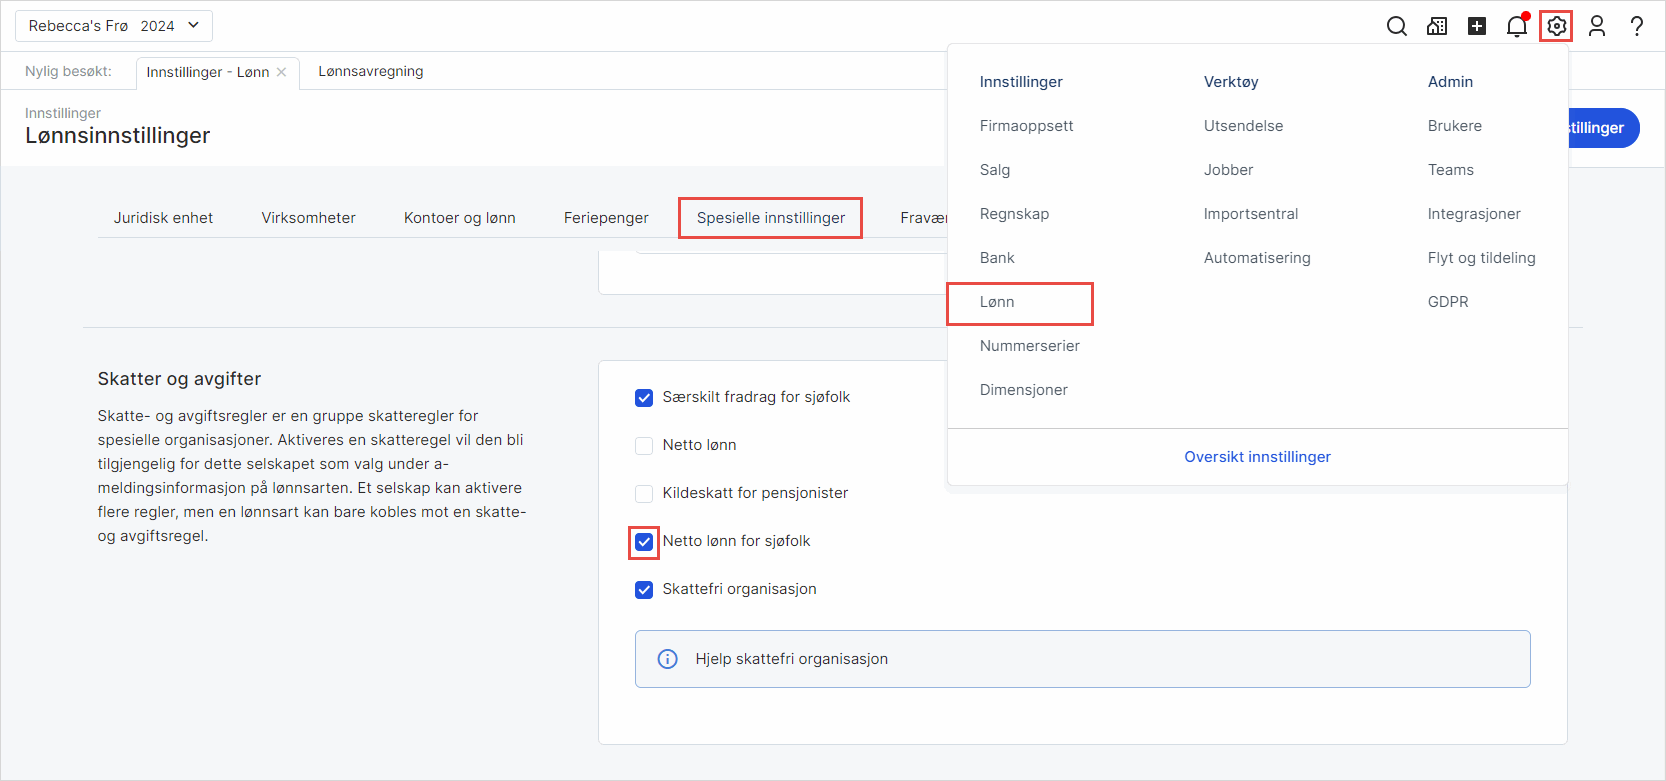Uncheck Særskilt fradrag for sjøfolk
The image size is (1666, 781).
click(644, 398)
